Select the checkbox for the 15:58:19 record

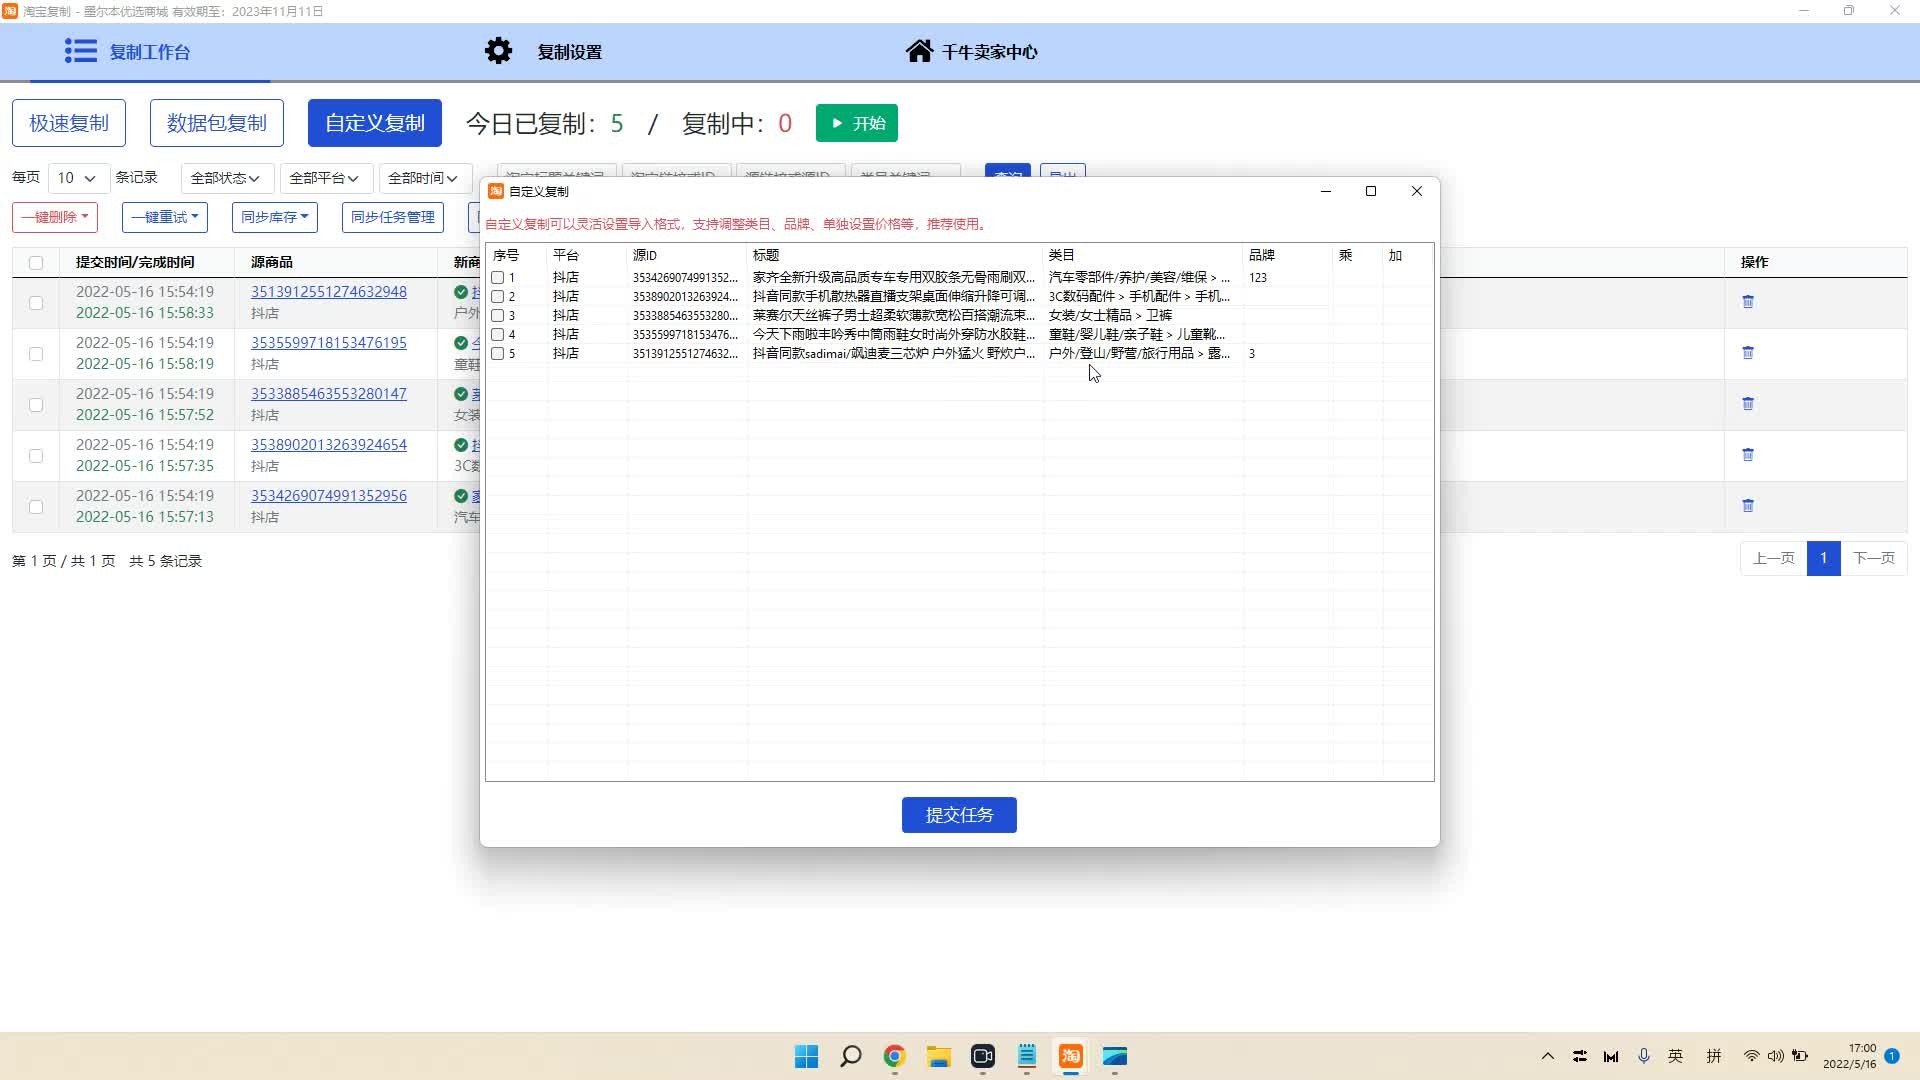(36, 354)
